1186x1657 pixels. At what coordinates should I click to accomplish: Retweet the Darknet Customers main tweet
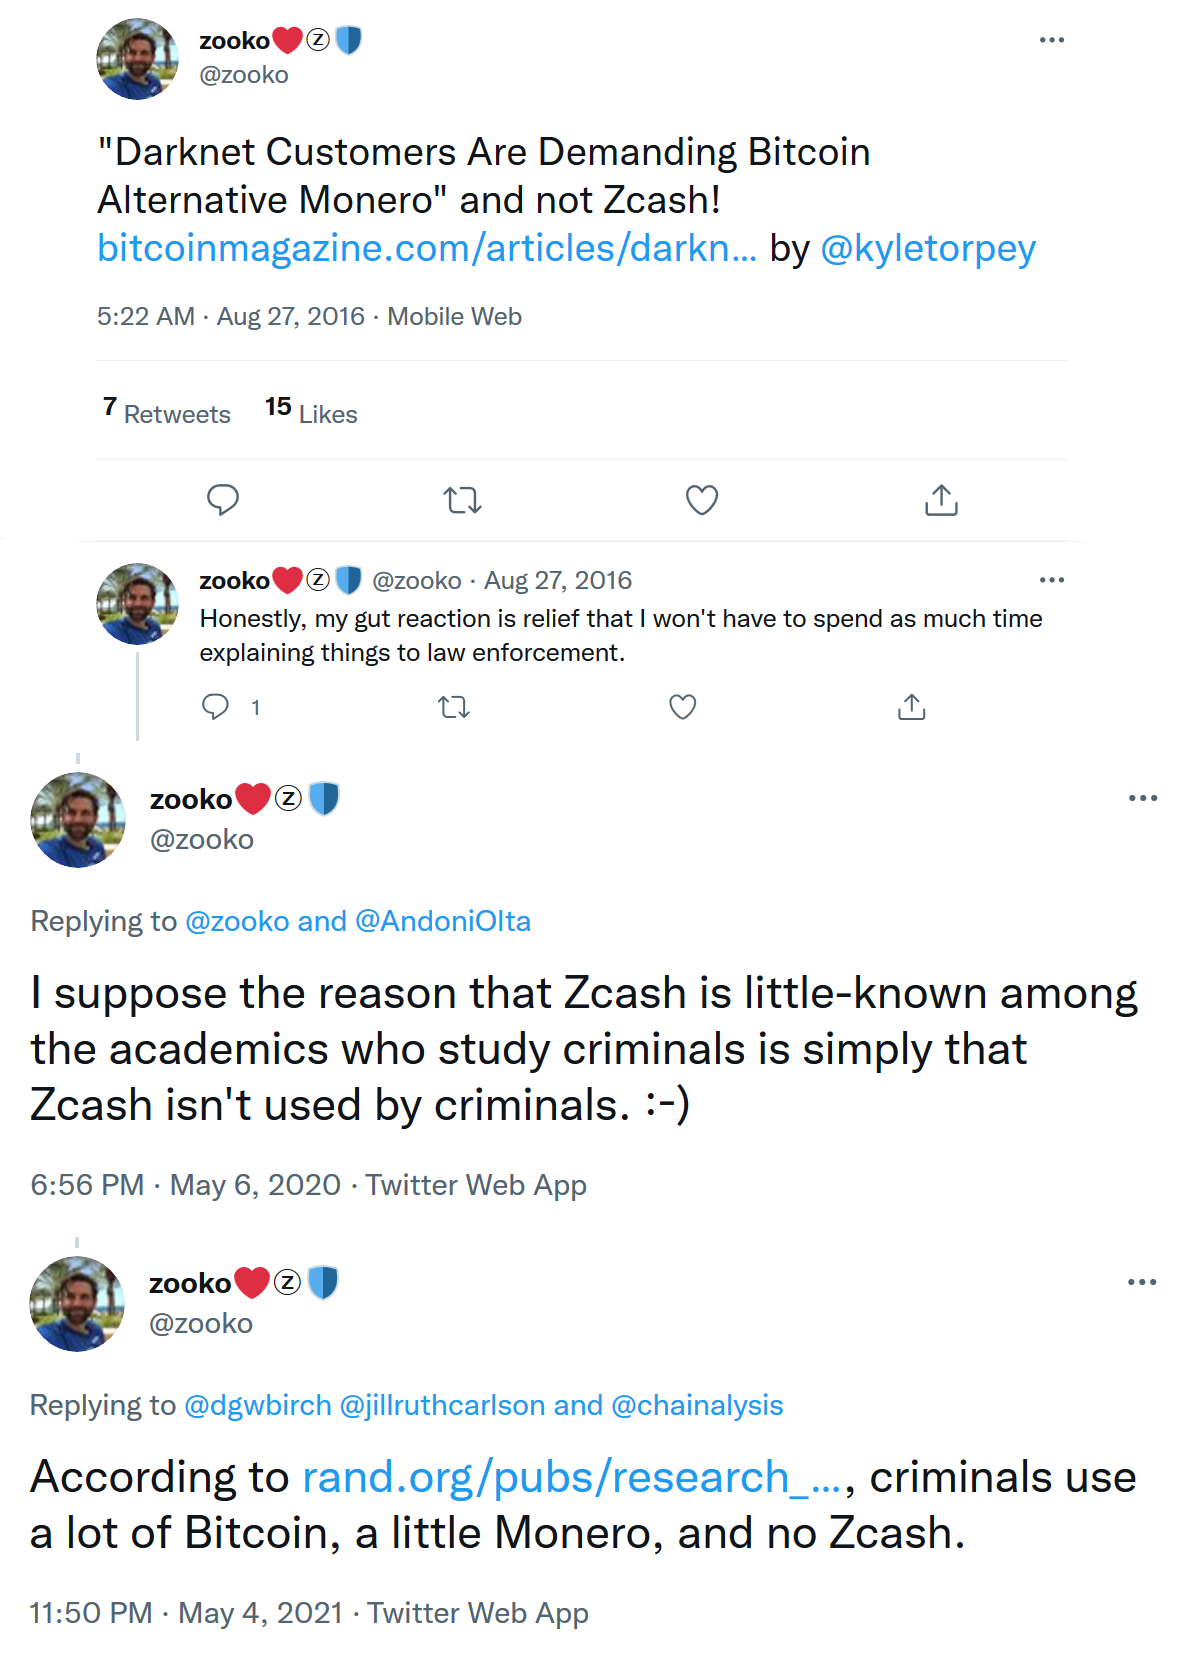[462, 499]
